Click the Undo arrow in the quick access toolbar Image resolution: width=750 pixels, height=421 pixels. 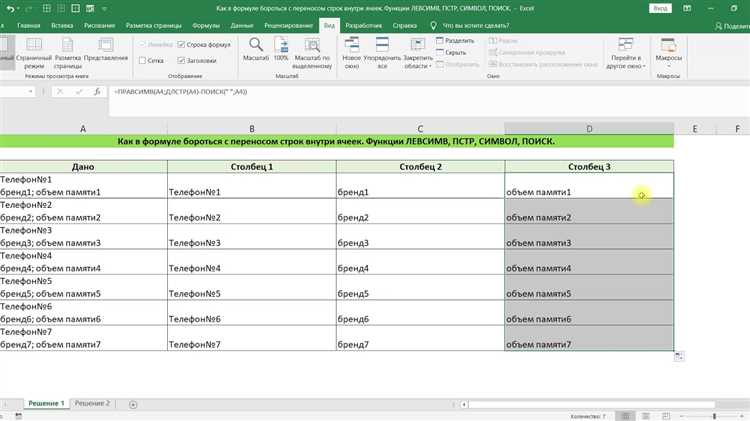tap(10, 9)
